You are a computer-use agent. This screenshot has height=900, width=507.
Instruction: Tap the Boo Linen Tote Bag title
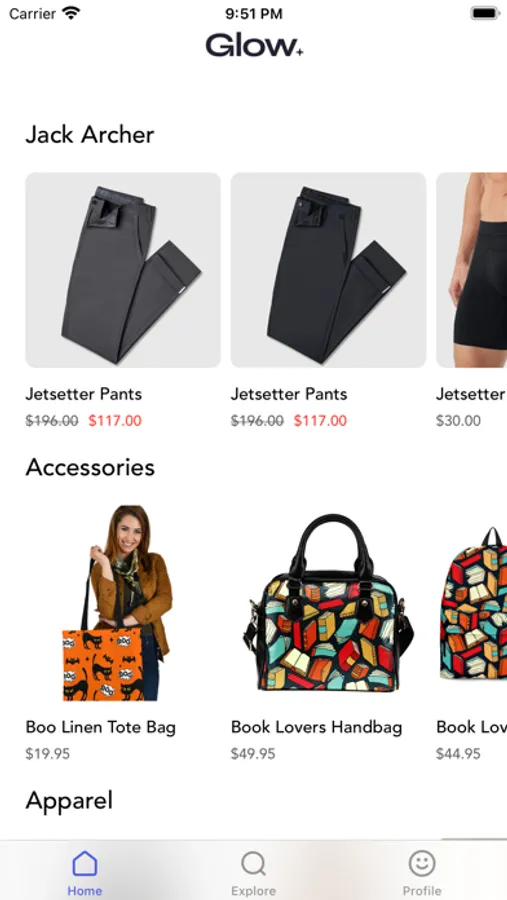click(x=100, y=727)
